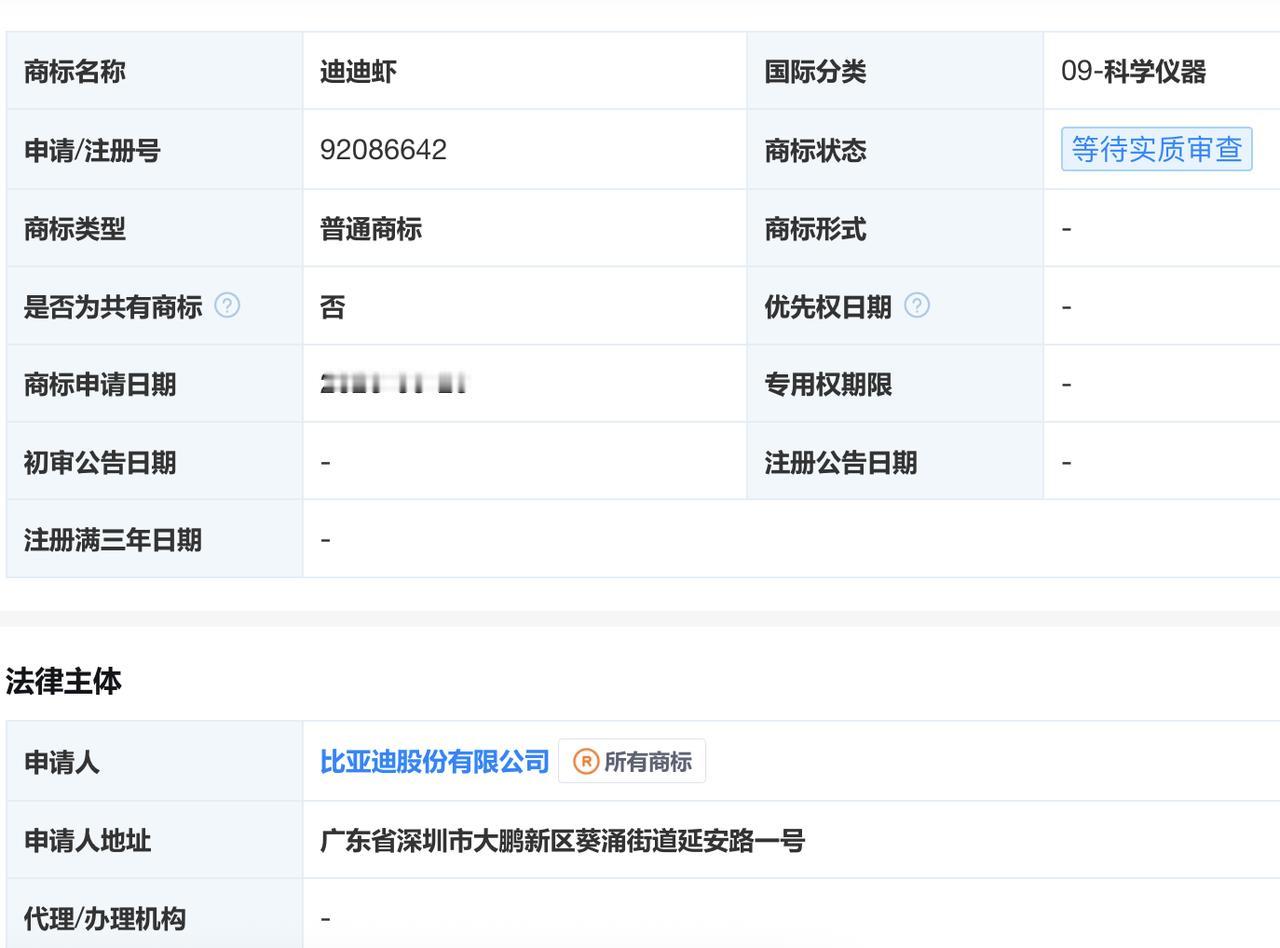Click the 国际分类 label cell
This screenshot has height=948, width=1280.
click(x=895, y=71)
